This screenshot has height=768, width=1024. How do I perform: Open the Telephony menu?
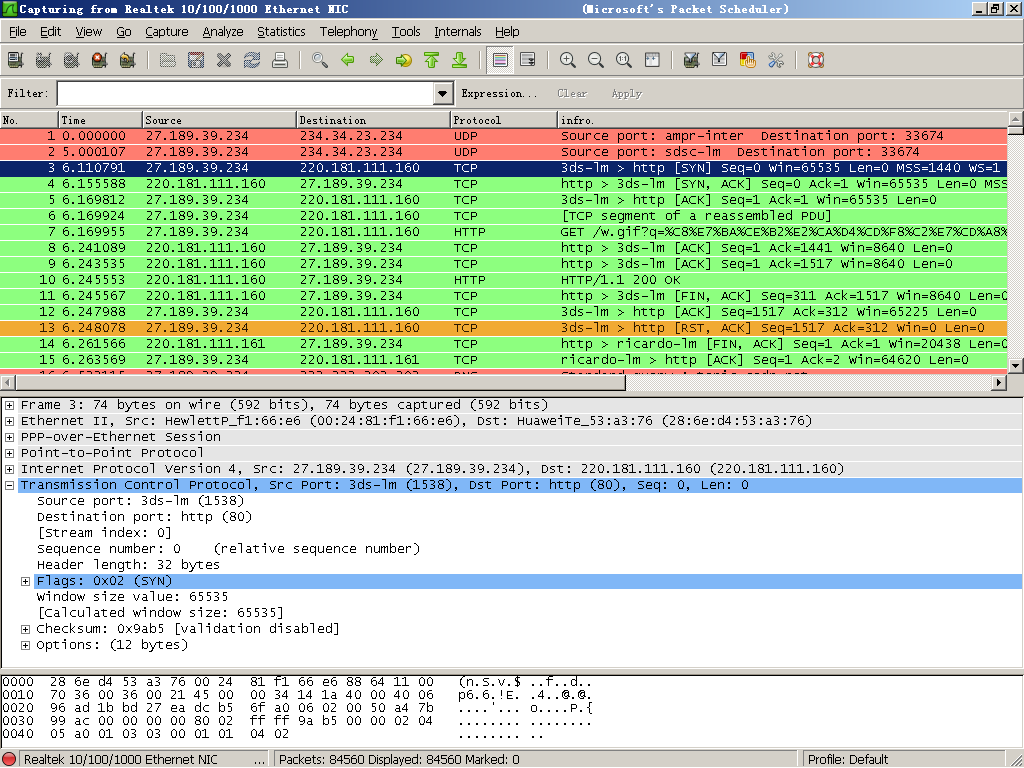(348, 32)
